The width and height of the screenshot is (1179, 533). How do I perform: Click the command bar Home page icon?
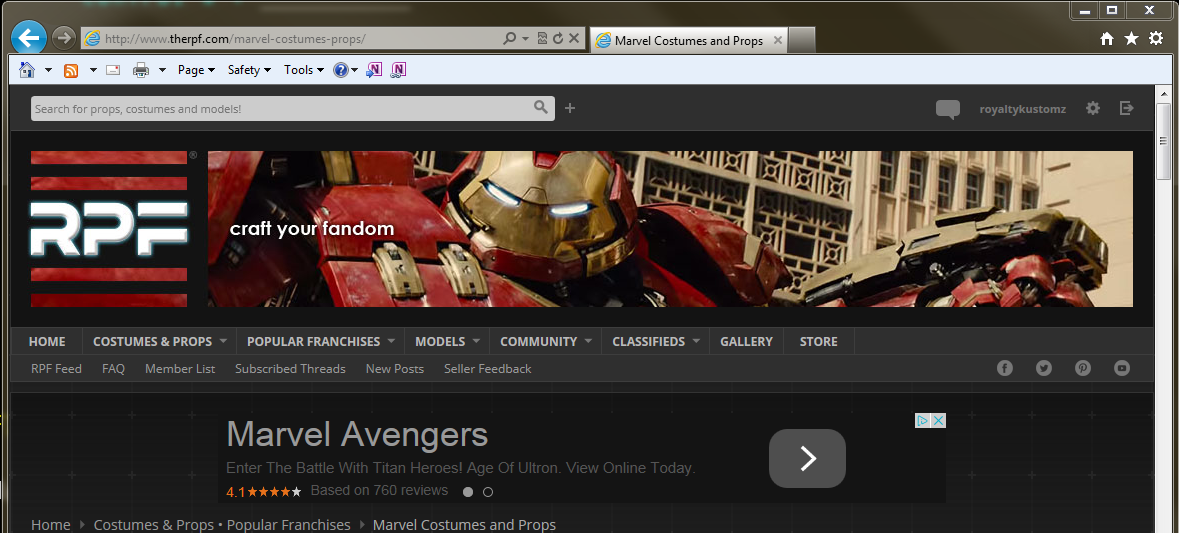[27, 70]
